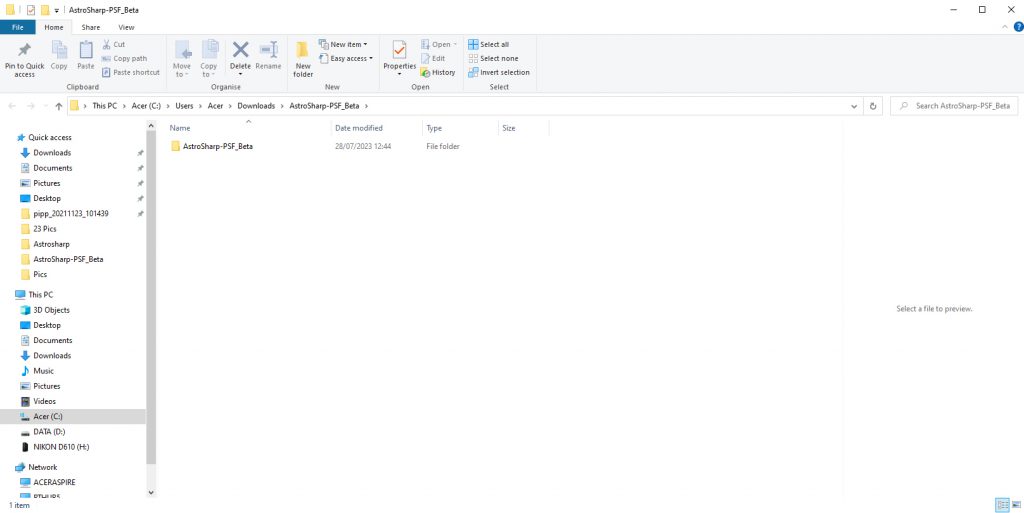Open the Easy access dropdown
The width and height of the screenshot is (1024, 513).
(345, 58)
